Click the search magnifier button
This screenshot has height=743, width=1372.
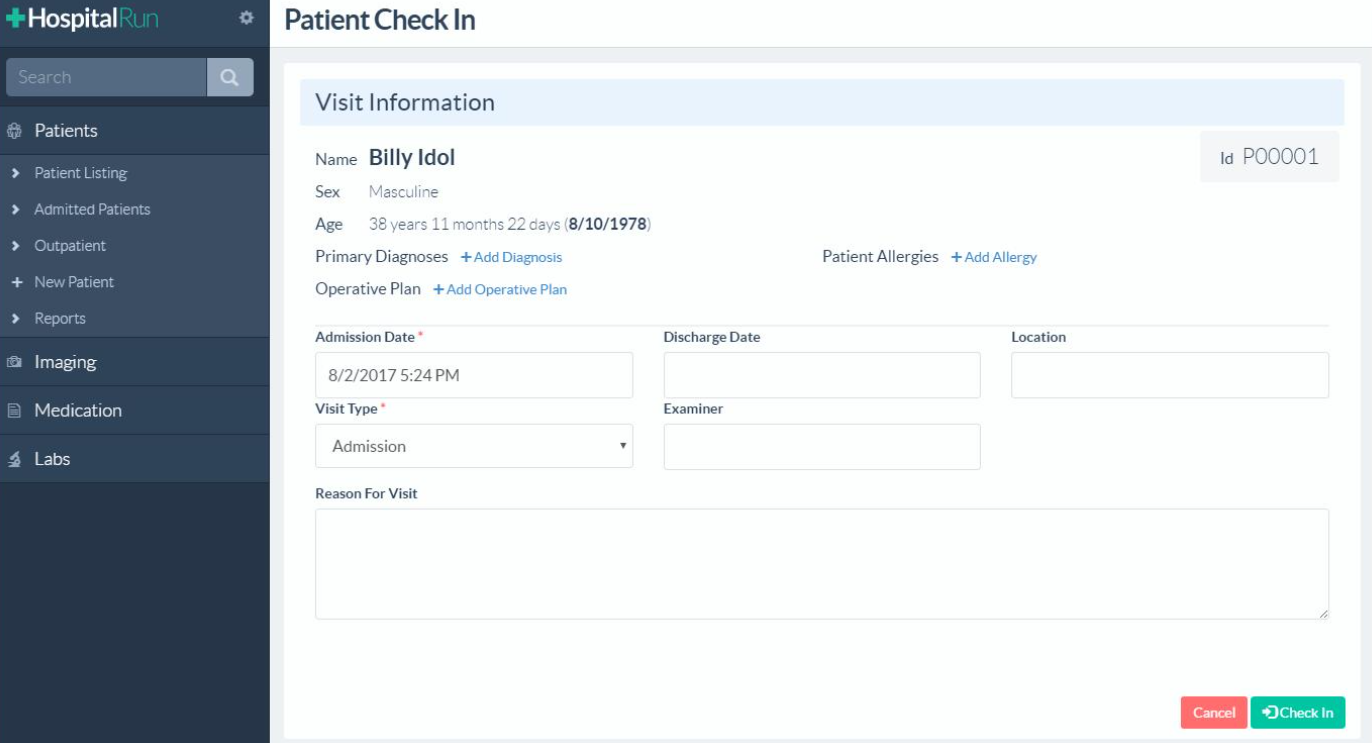point(230,77)
